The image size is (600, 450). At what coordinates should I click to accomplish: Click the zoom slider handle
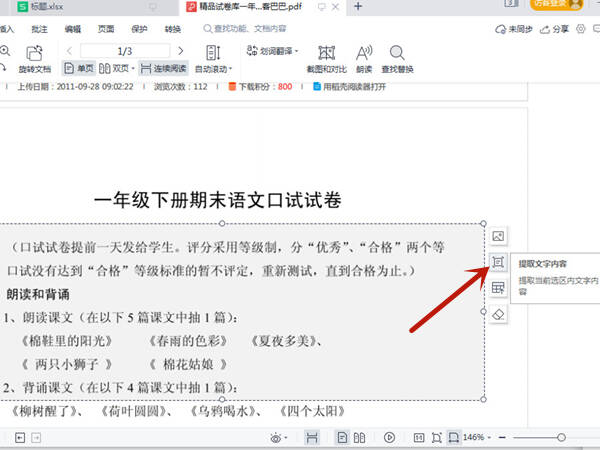pos(561,437)
